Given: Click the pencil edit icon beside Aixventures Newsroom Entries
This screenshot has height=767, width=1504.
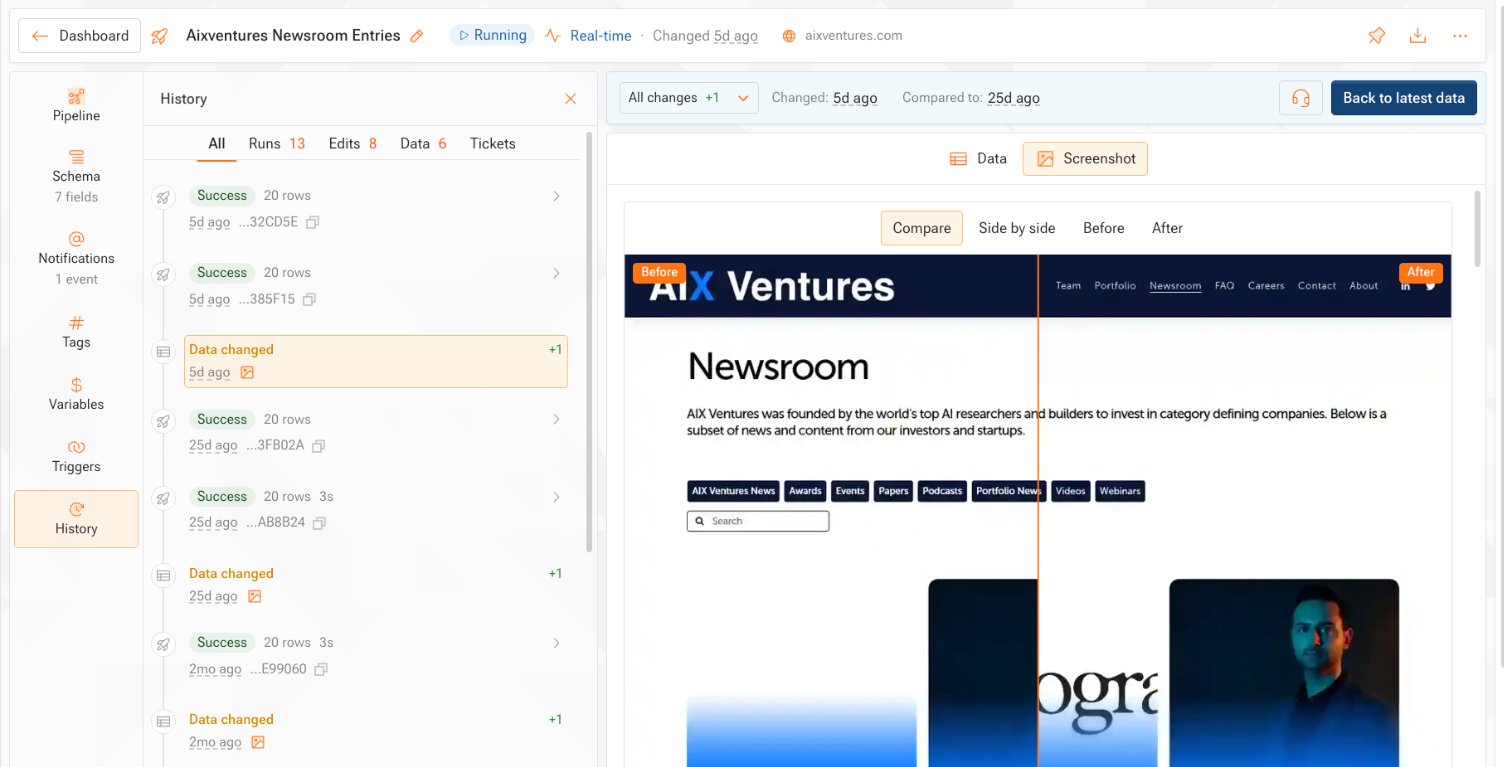Looking at the screenshot, I should pos(417,36).
